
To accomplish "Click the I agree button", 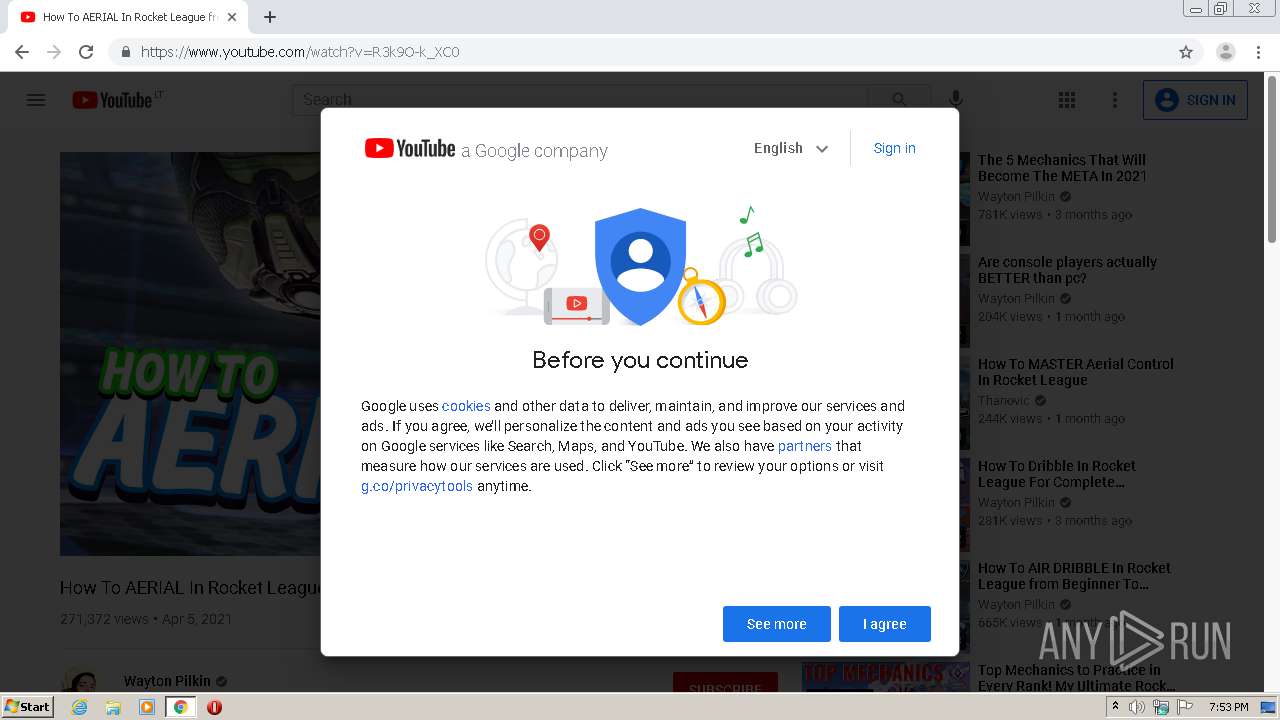I will [x=885, y=624].
